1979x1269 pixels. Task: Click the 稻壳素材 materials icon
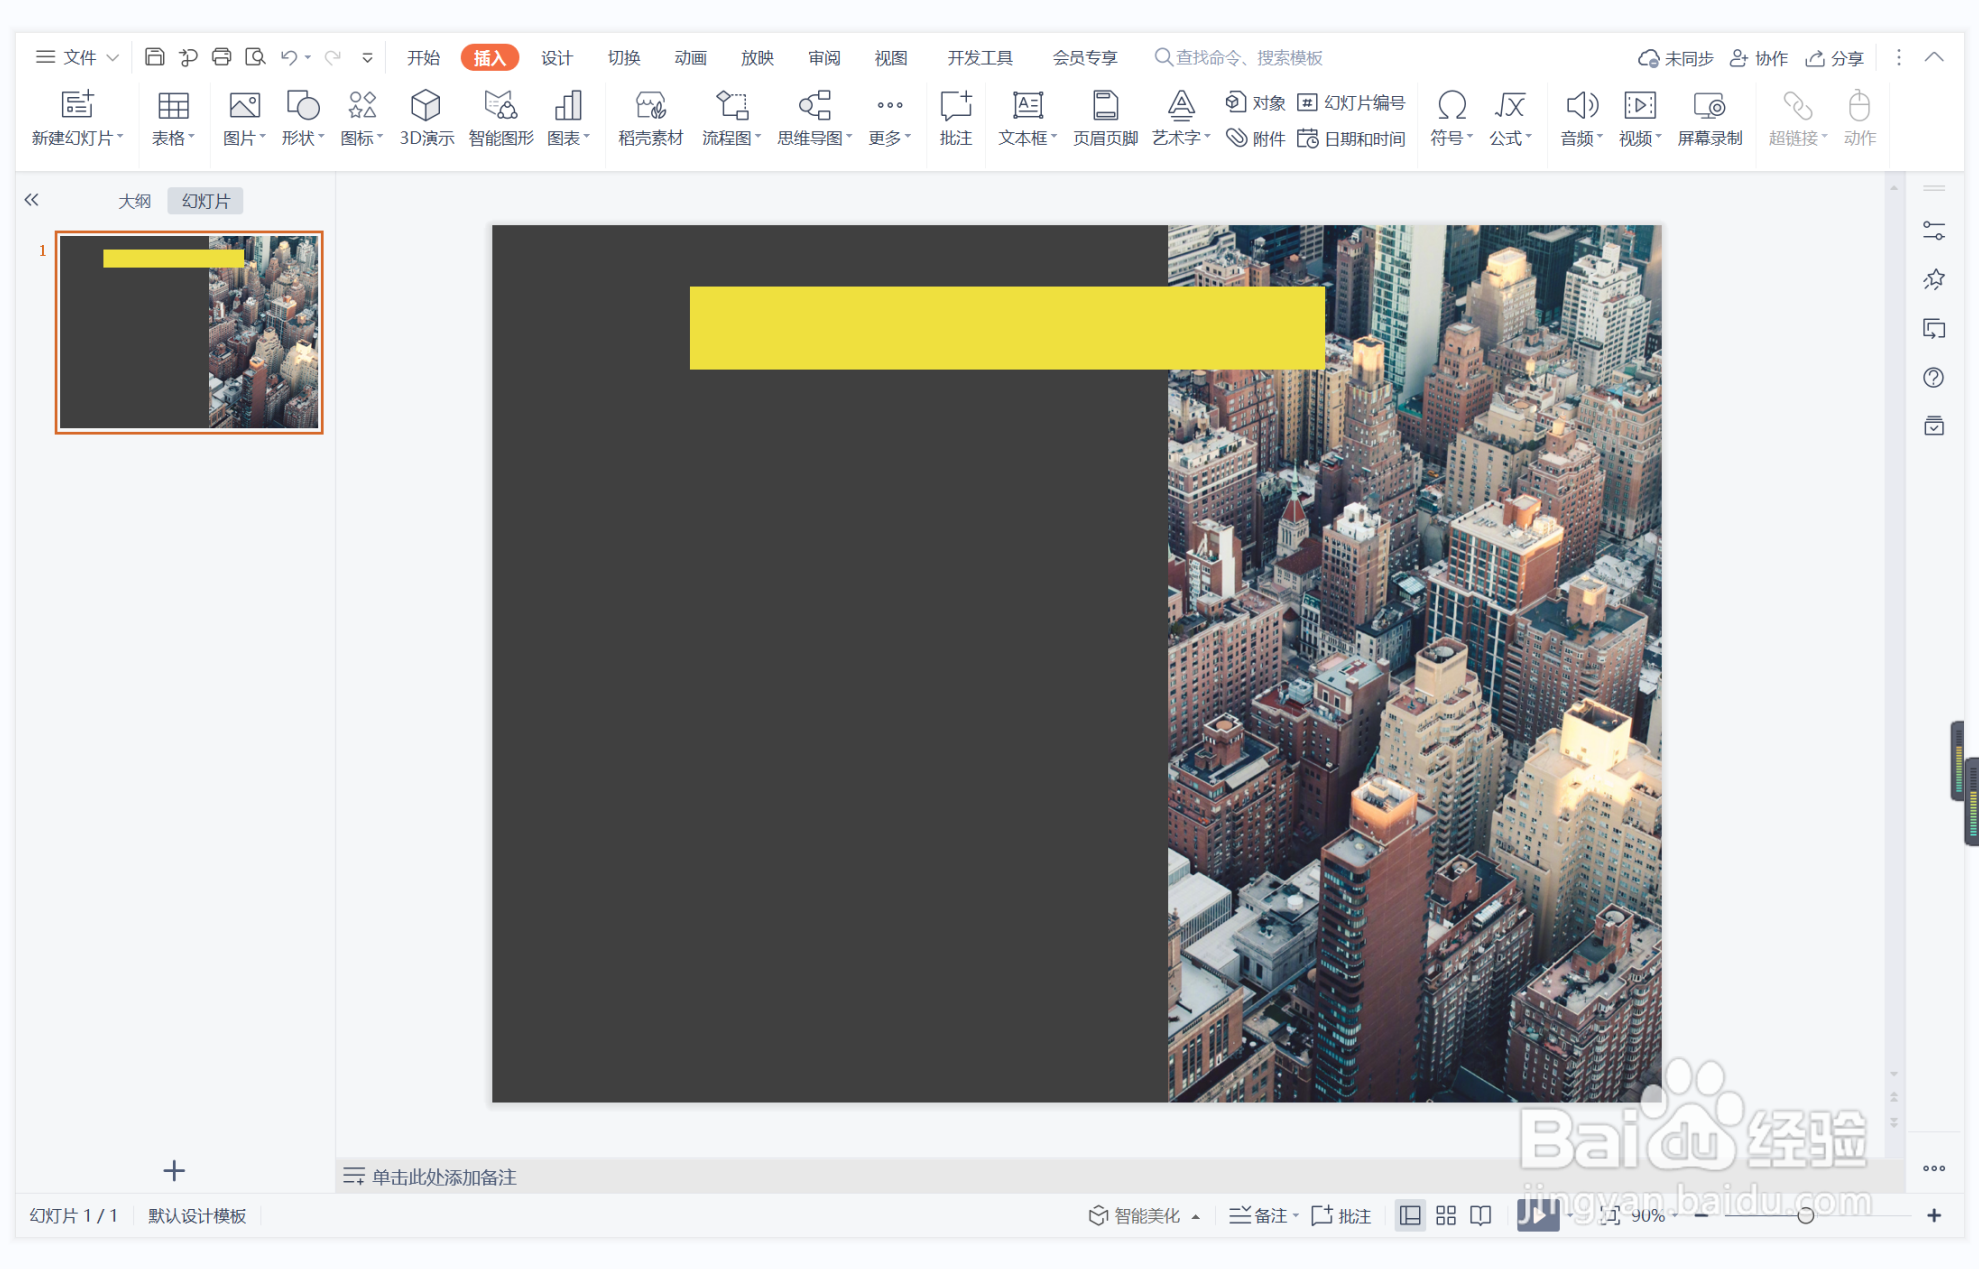pyautogui.click(x=650, y=117)
